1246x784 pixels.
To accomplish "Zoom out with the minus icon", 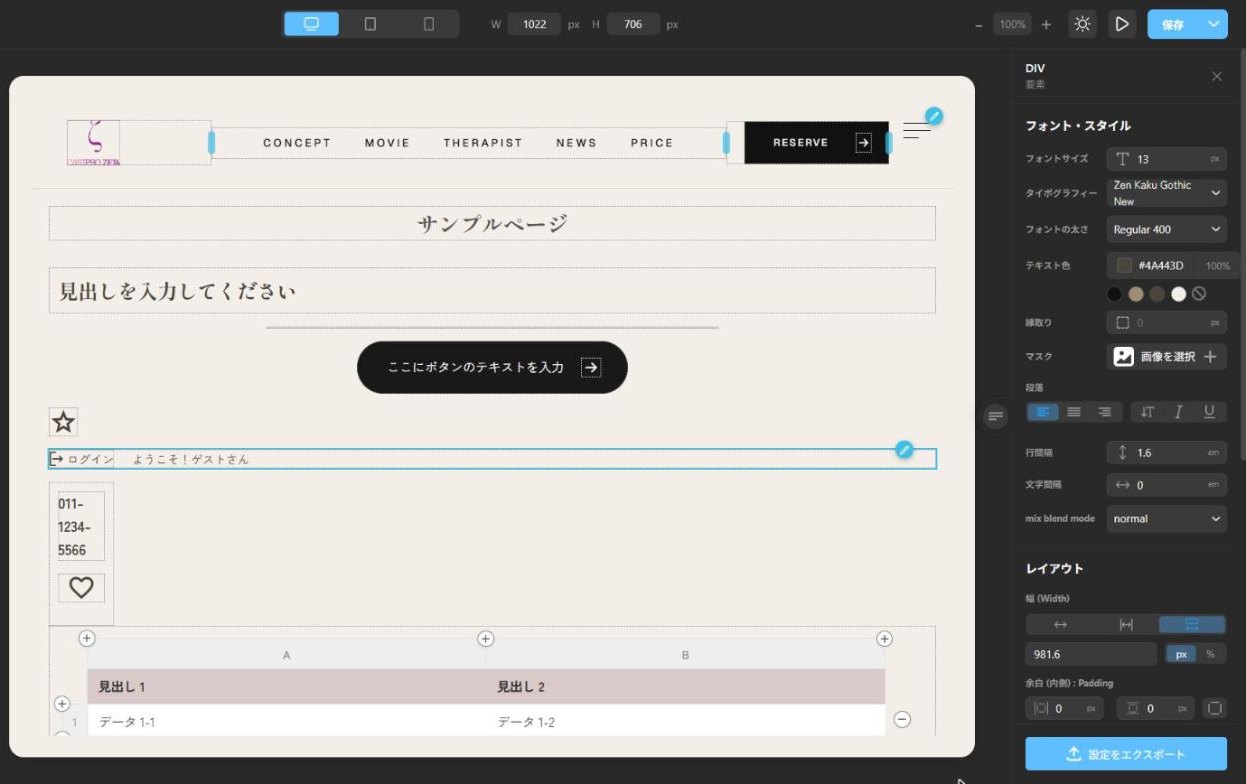I will click(979, 24).
